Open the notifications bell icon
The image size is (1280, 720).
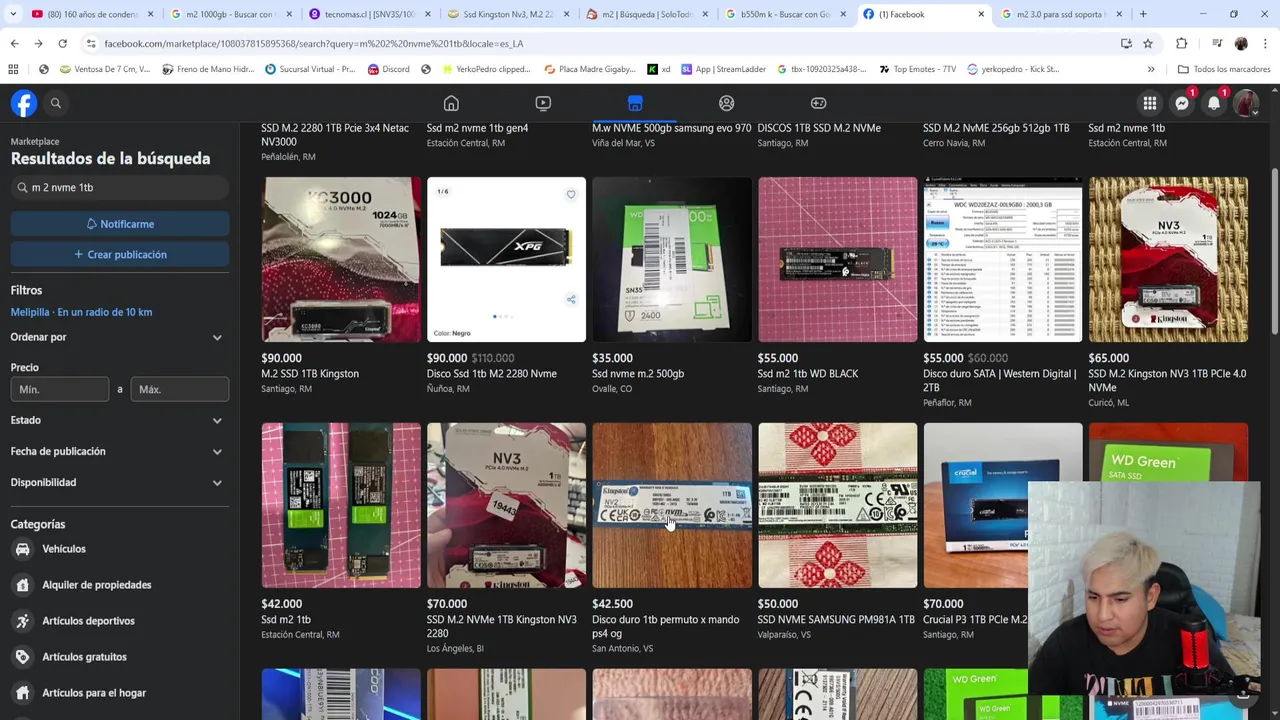1214,103
